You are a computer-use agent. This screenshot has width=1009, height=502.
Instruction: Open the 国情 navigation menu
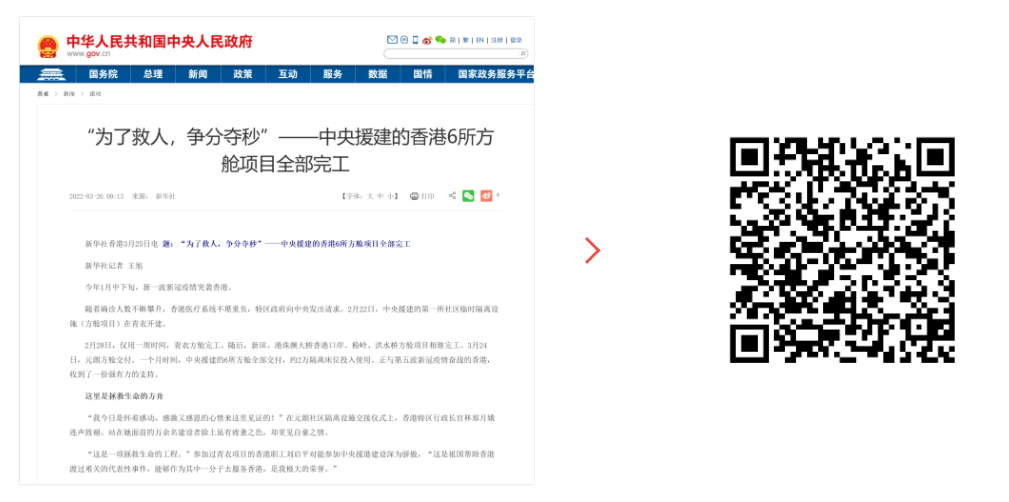tap(423, 74)
